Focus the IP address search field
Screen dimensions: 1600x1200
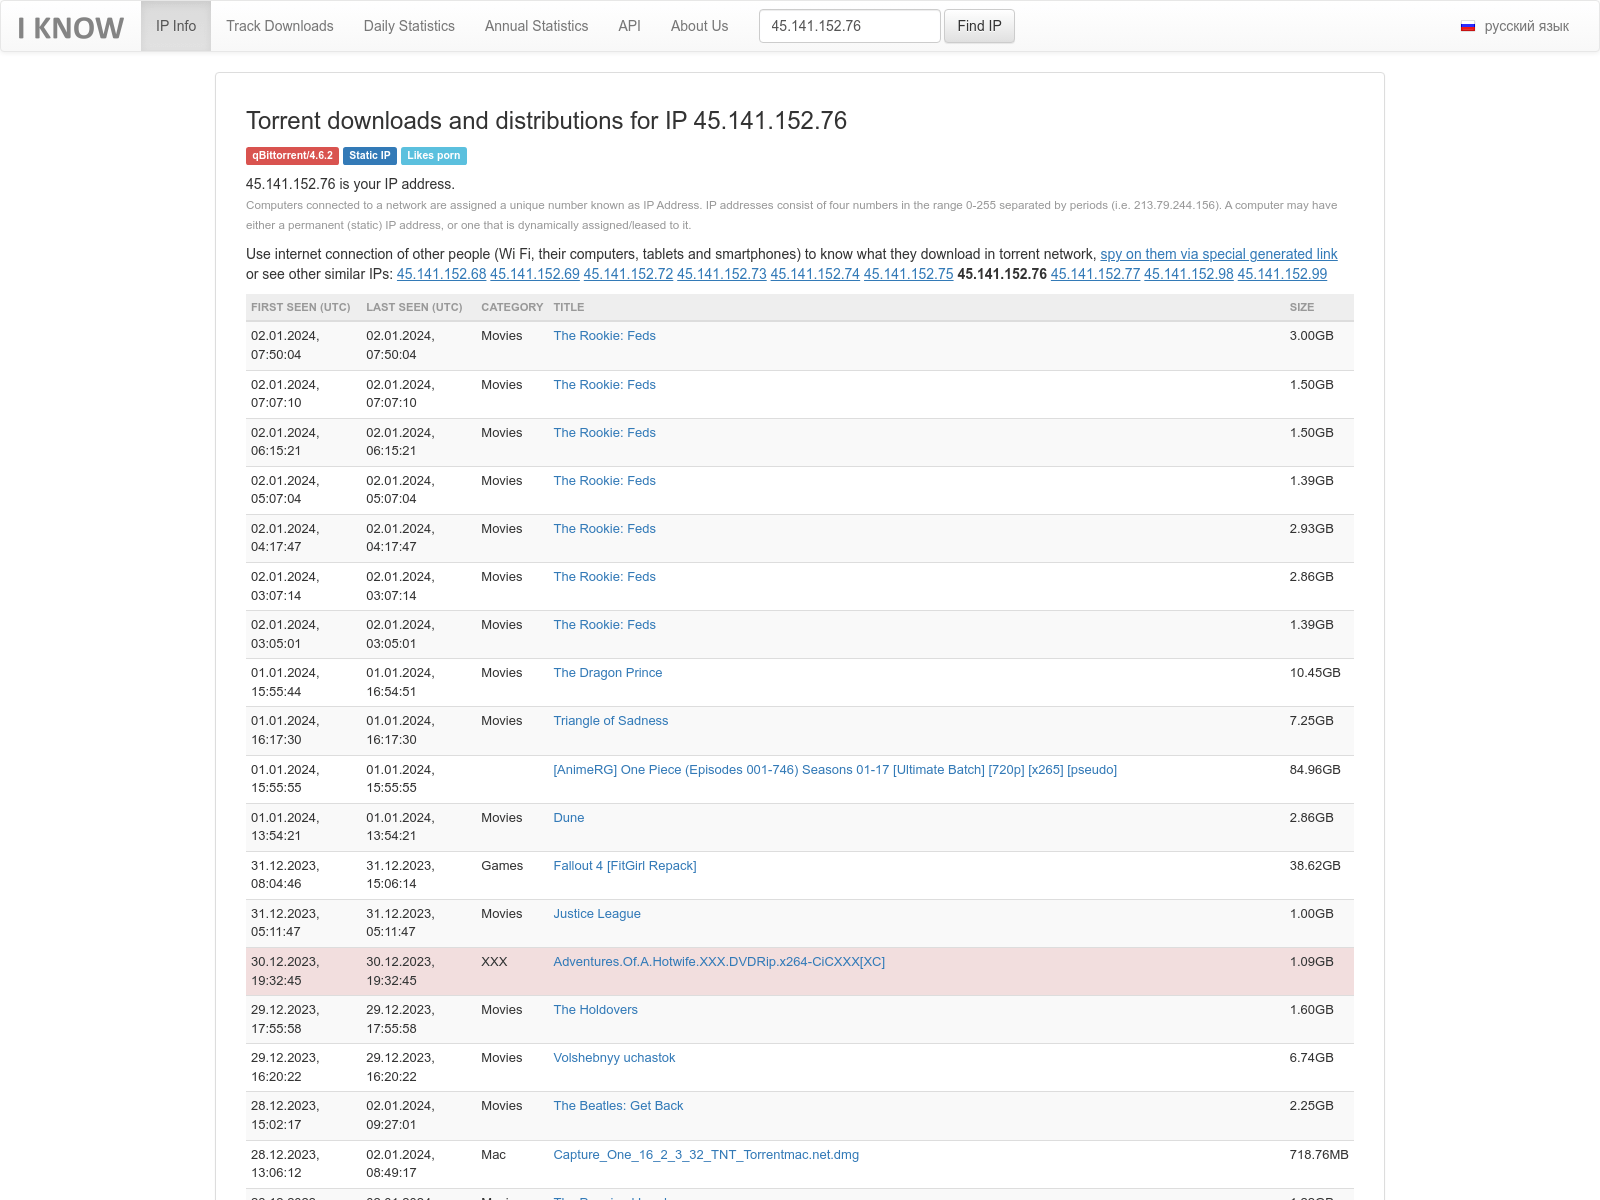849,26
